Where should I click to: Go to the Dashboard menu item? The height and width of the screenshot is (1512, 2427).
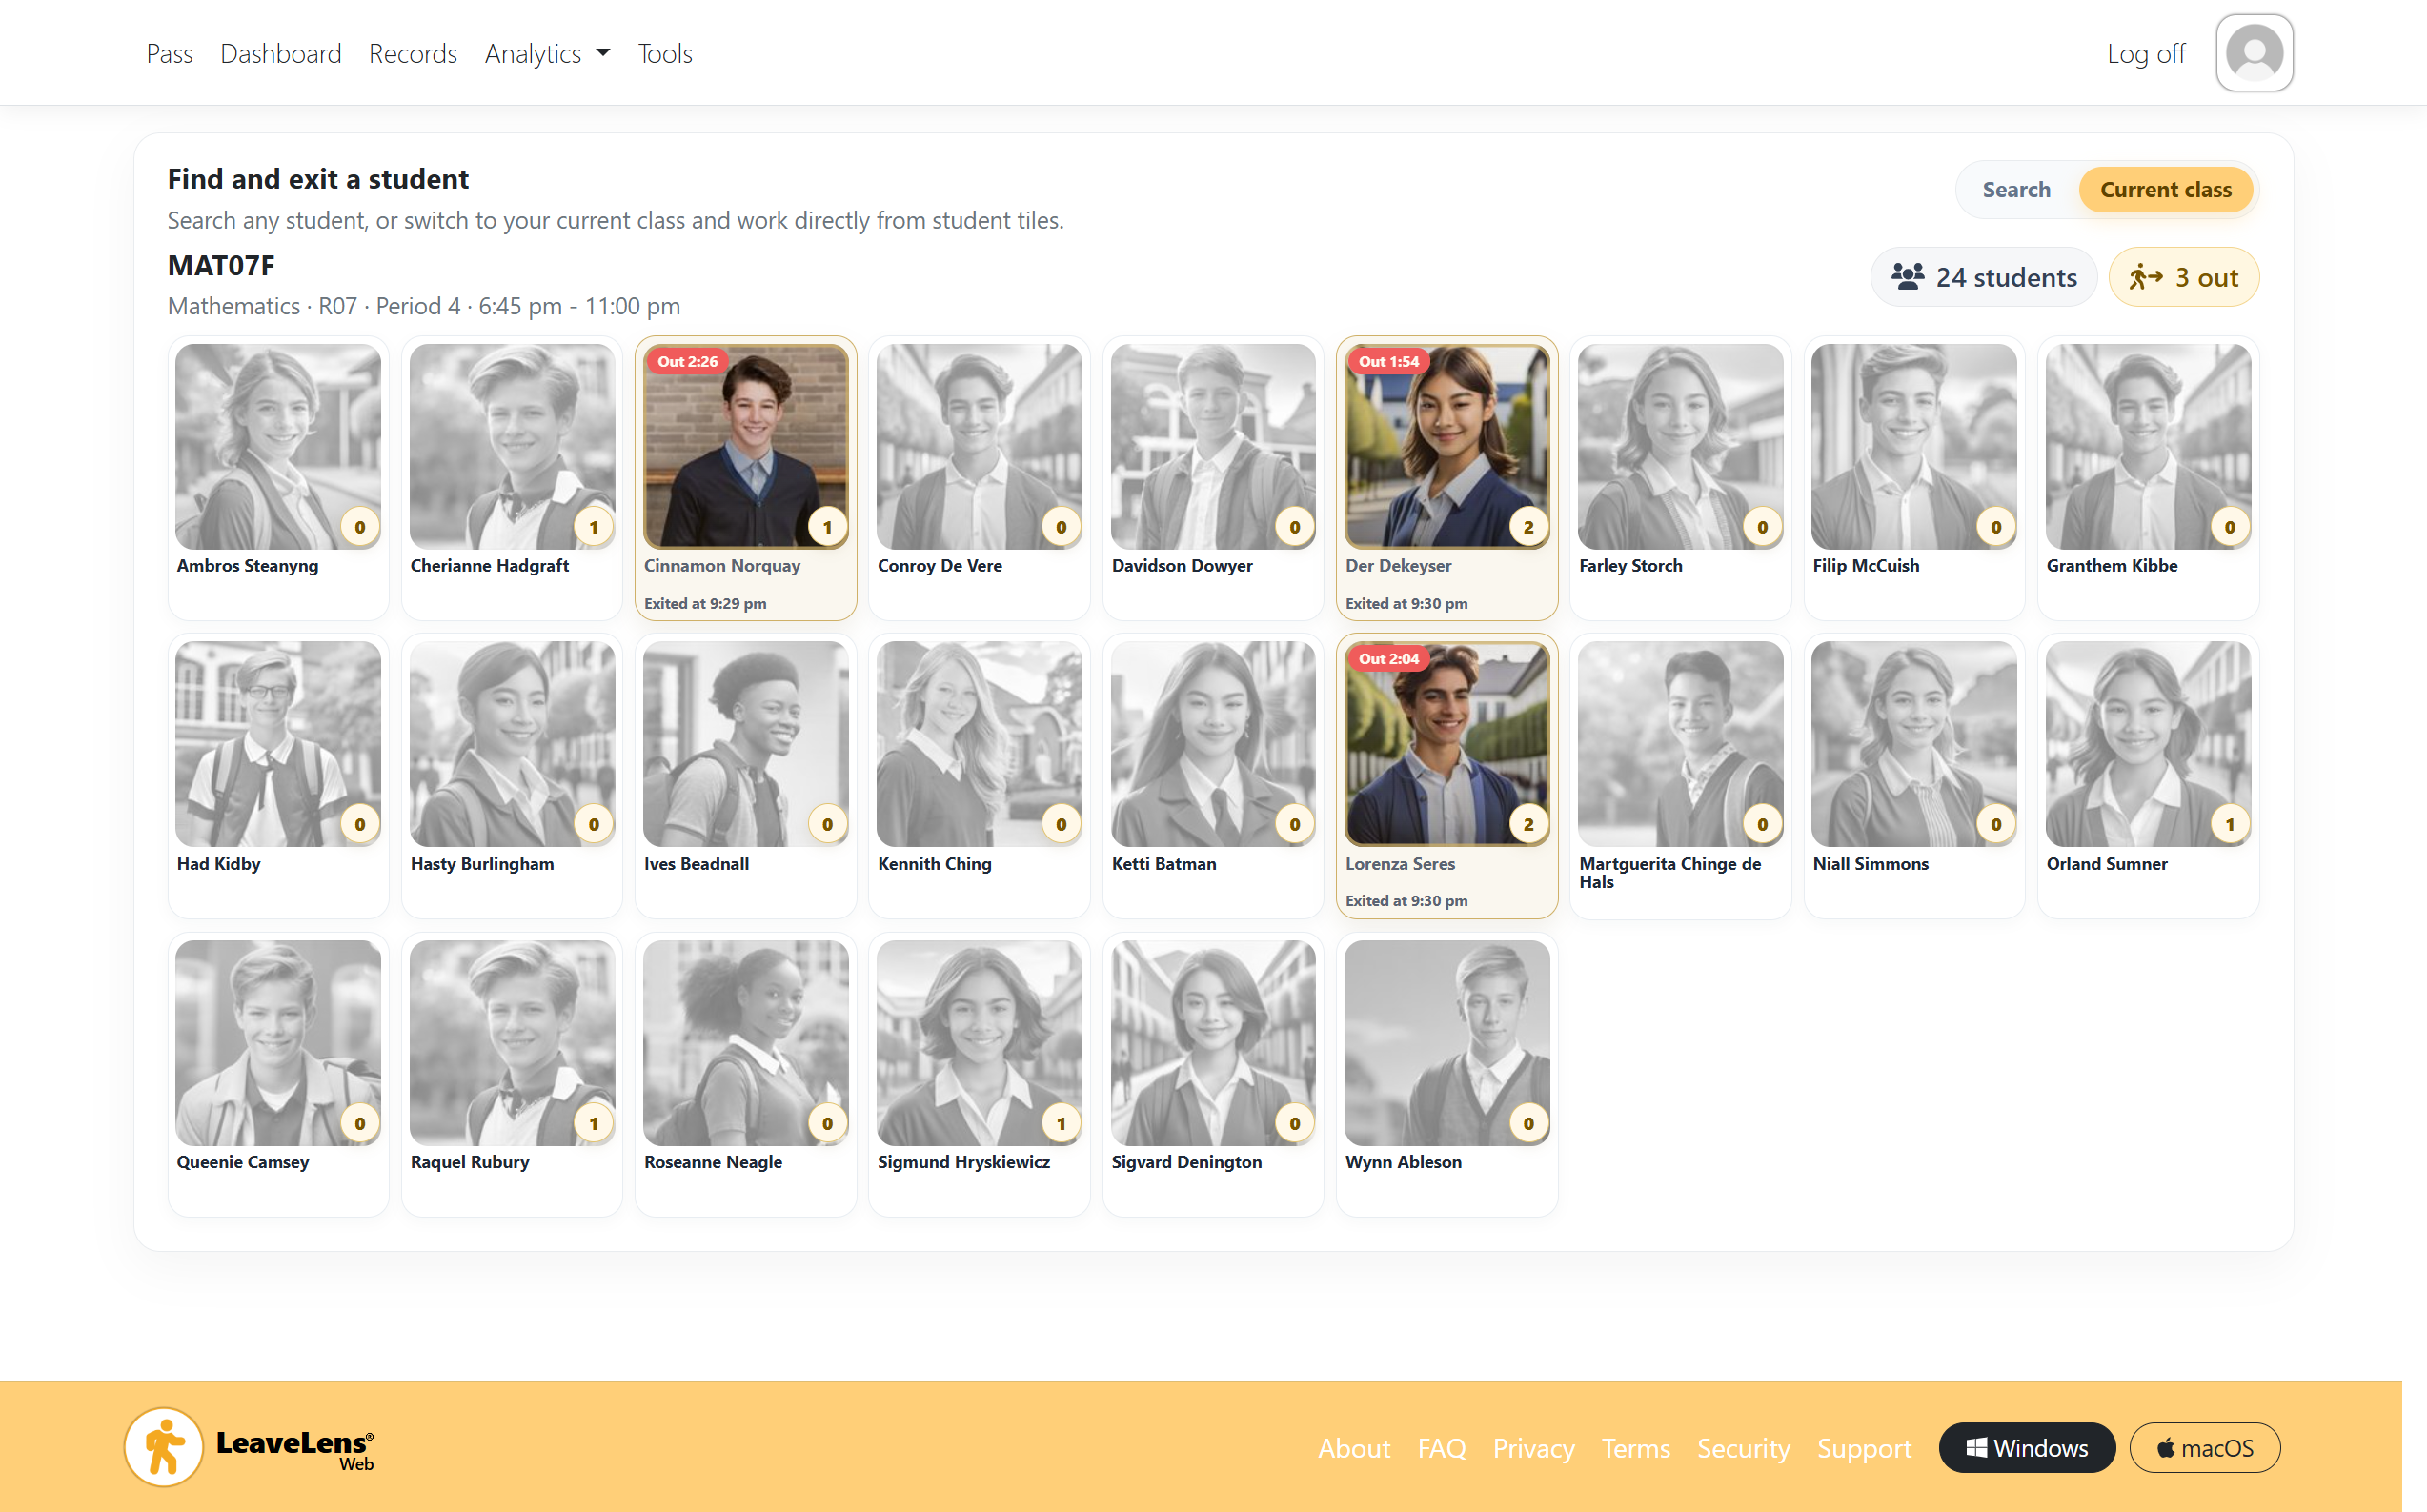(280, 54)
